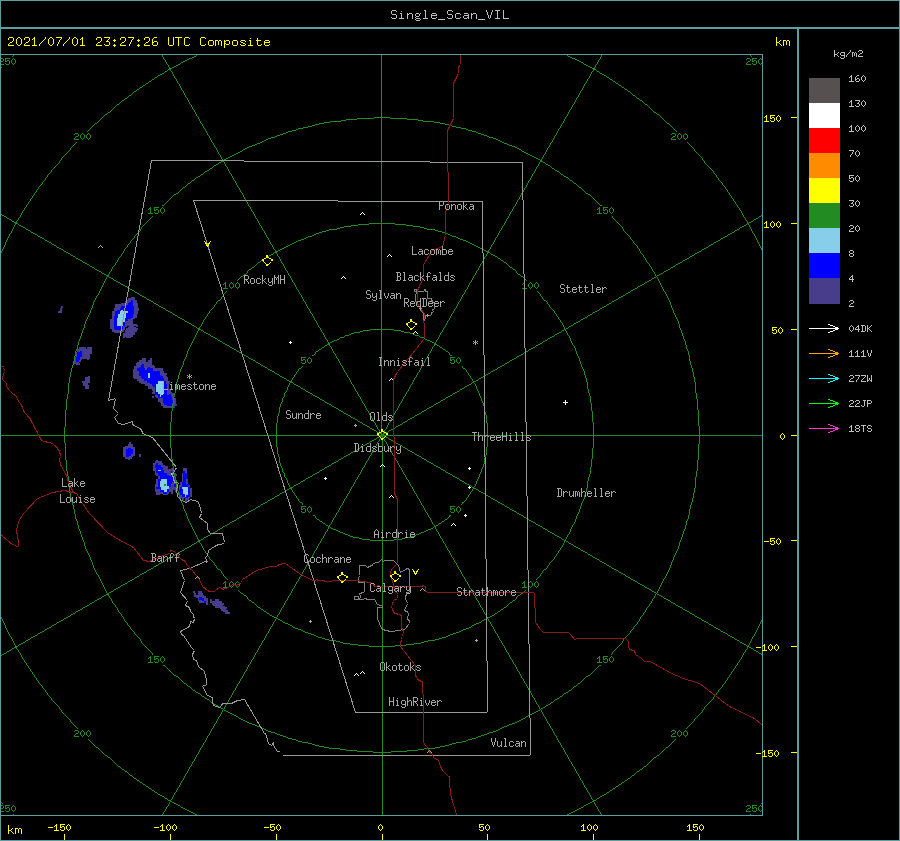Click the Strathmore town label
The width and height of the screenshot is (900, 841).
tap(486, 592)
